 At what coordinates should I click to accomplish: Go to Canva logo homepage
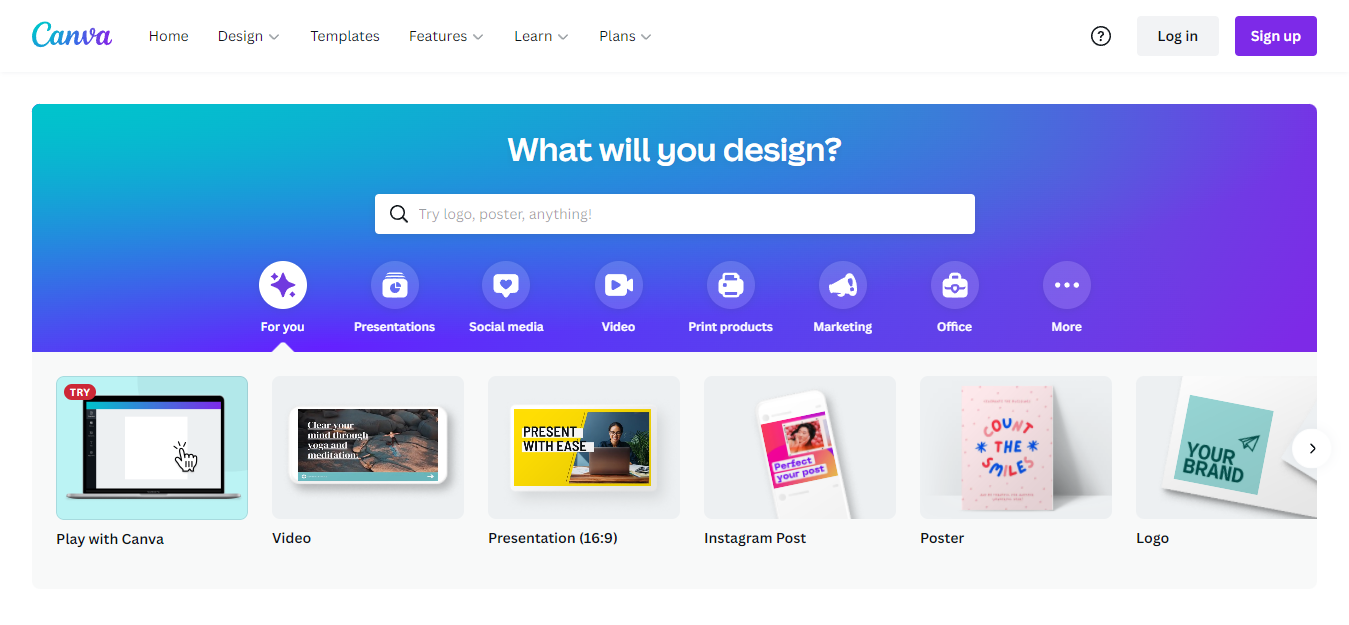click(72, 35)
